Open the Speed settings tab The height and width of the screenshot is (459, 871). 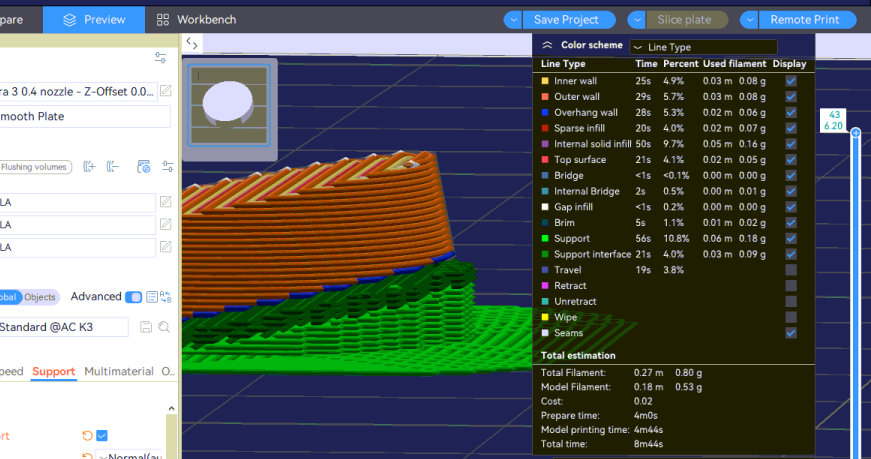pos(11,371)
